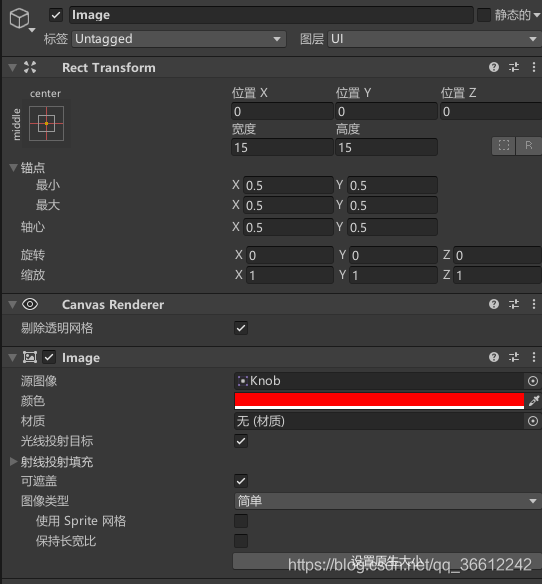Click 最小 anchor Y field

pos(392,185)
